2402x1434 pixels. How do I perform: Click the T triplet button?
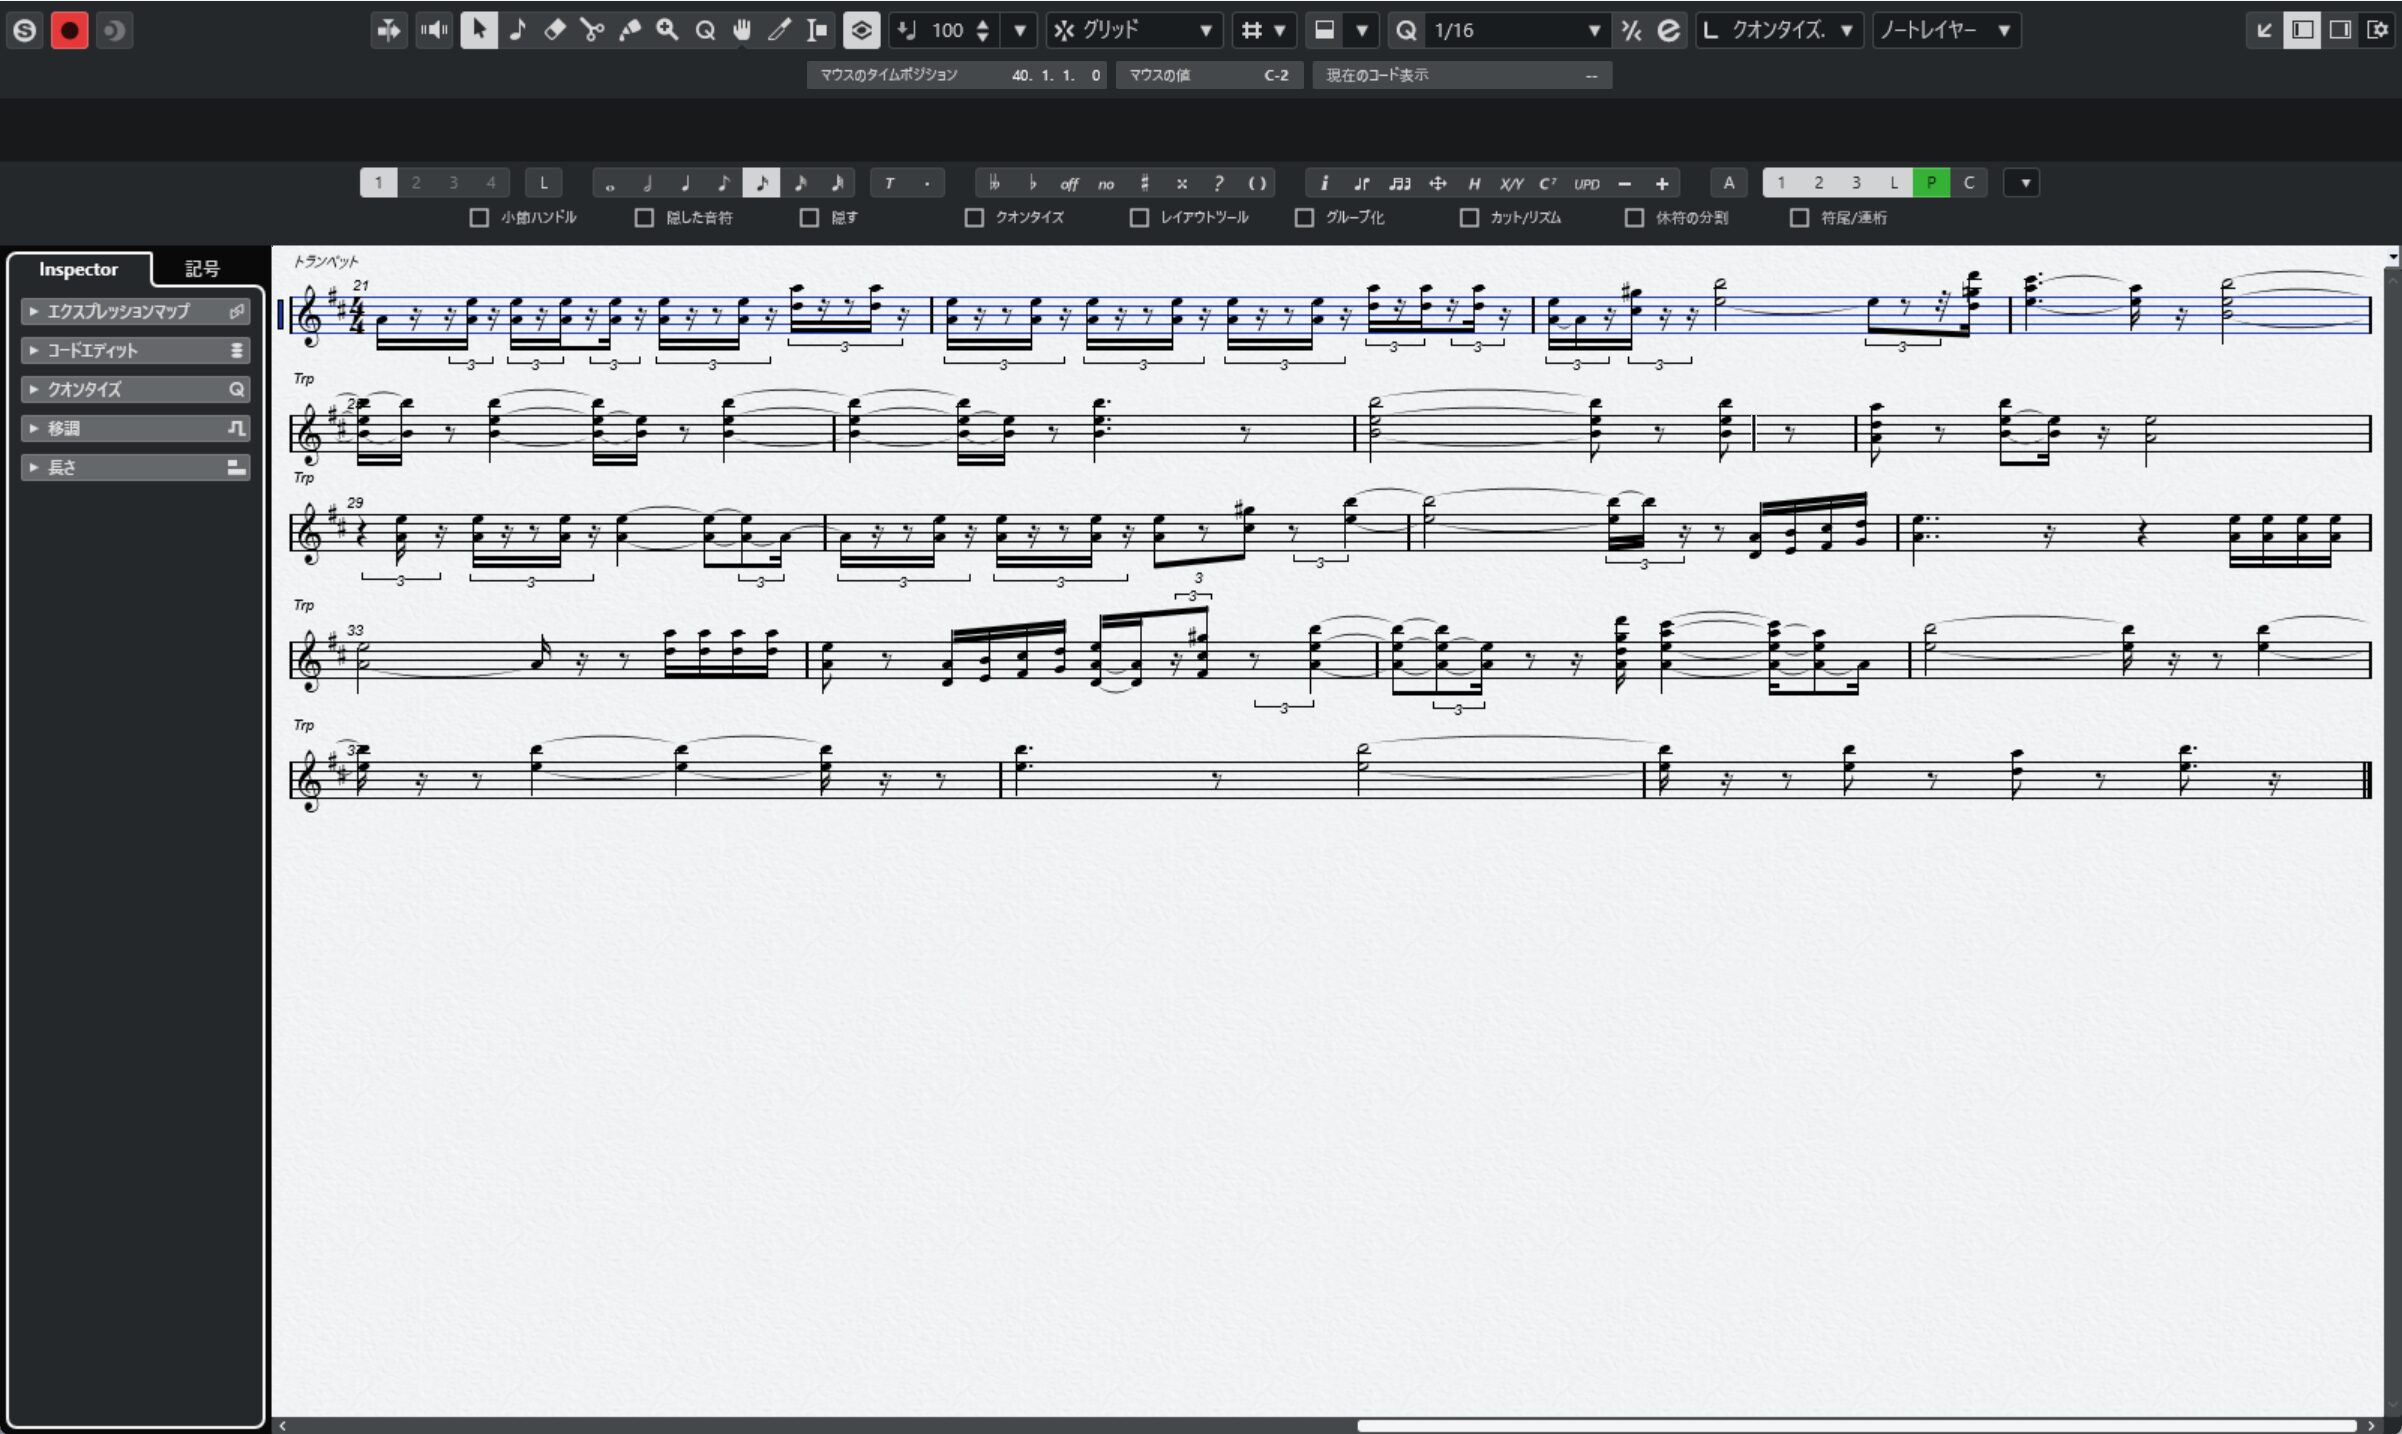[888, 183]
